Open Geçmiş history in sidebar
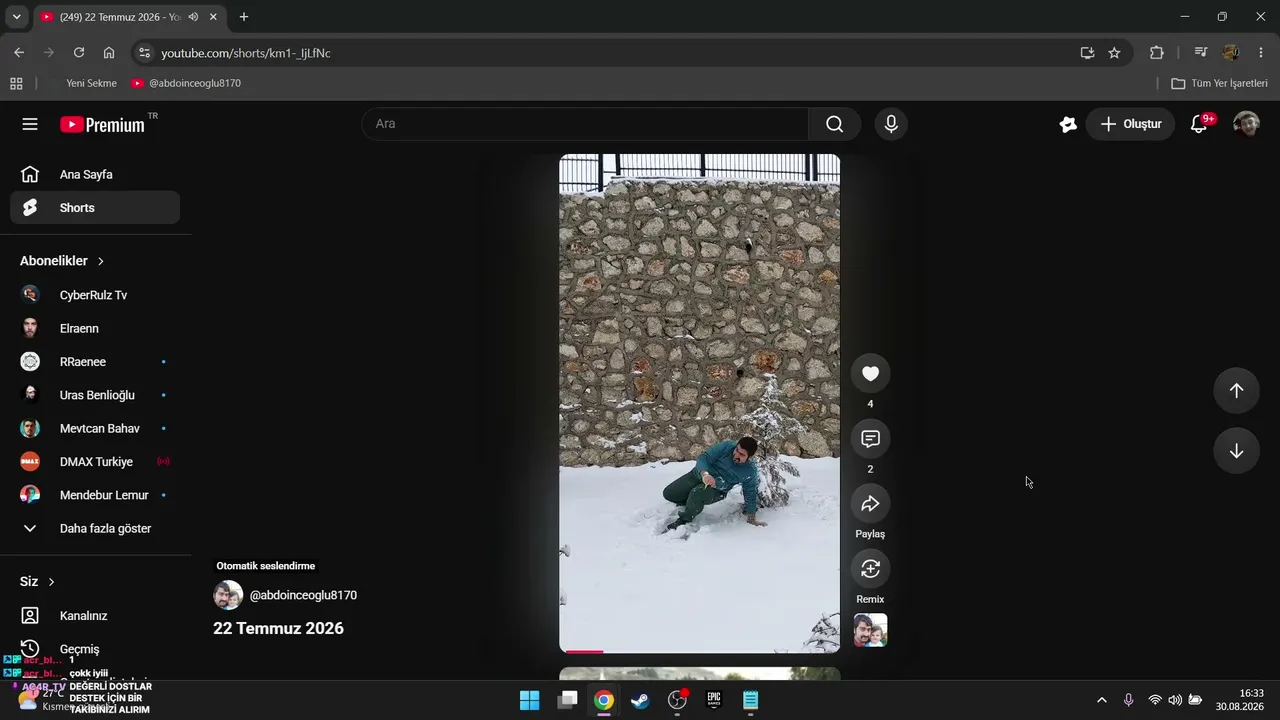This screenshot has height=720, width=1280. [95, 649]
